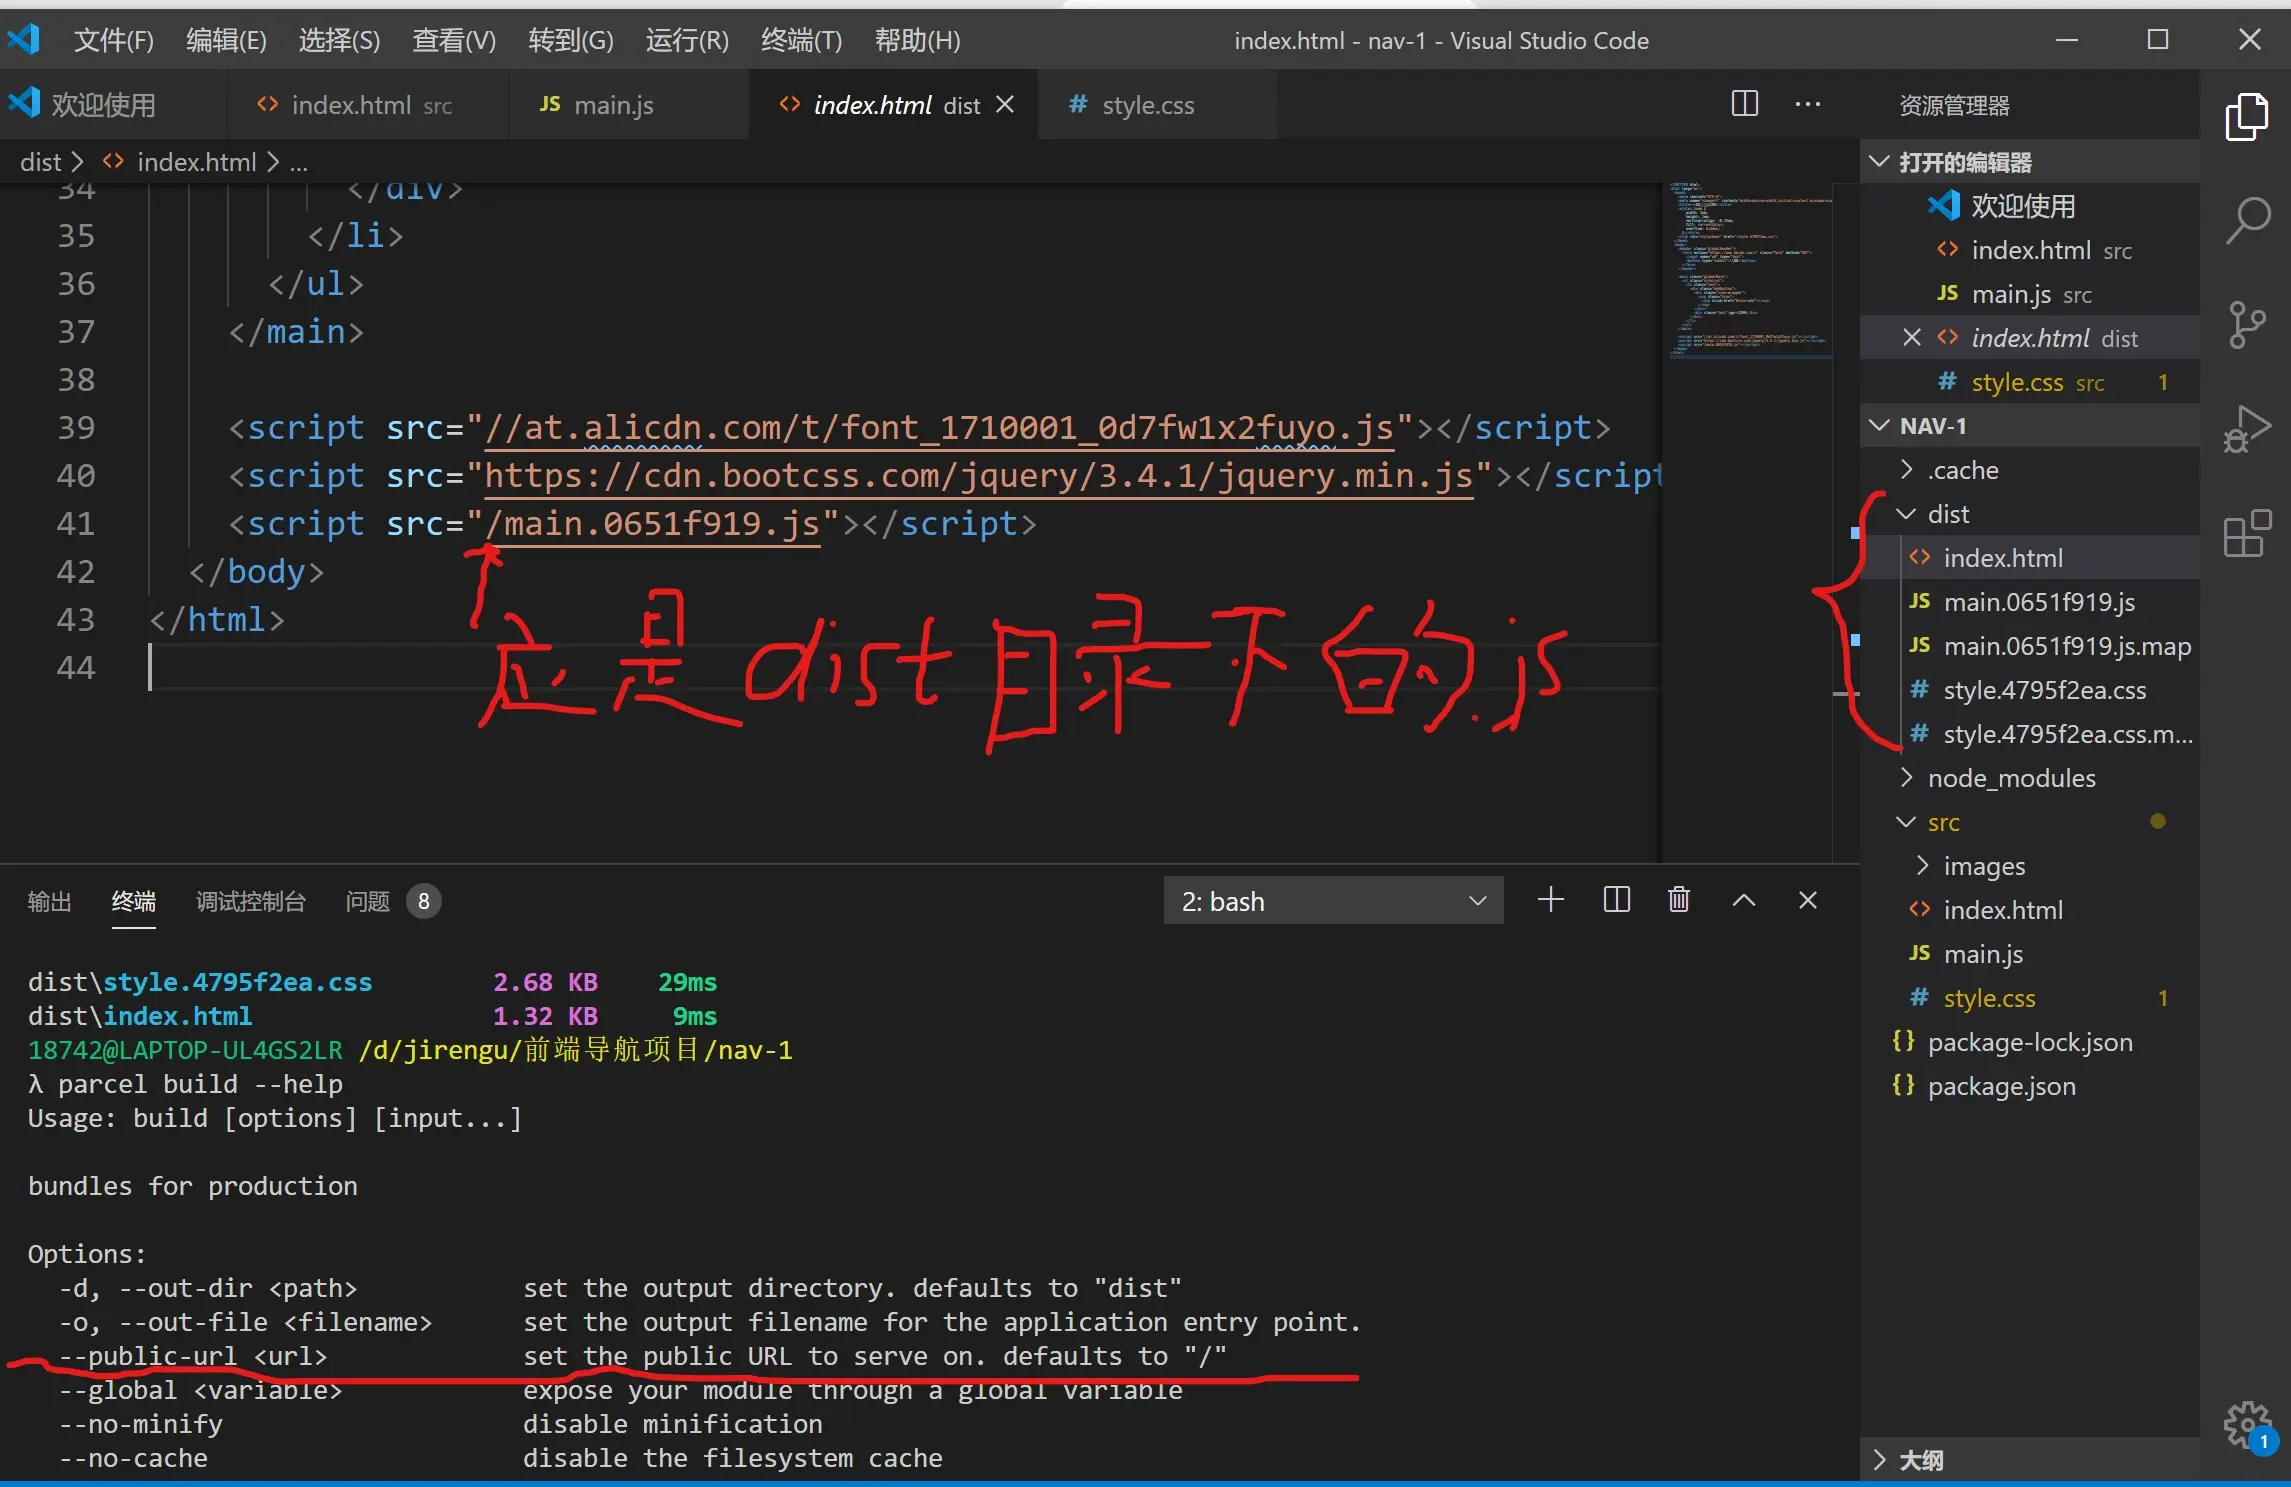Expand the node_modules folder
This screenshot has width=2291, height=1487.
coord(2010,778)
